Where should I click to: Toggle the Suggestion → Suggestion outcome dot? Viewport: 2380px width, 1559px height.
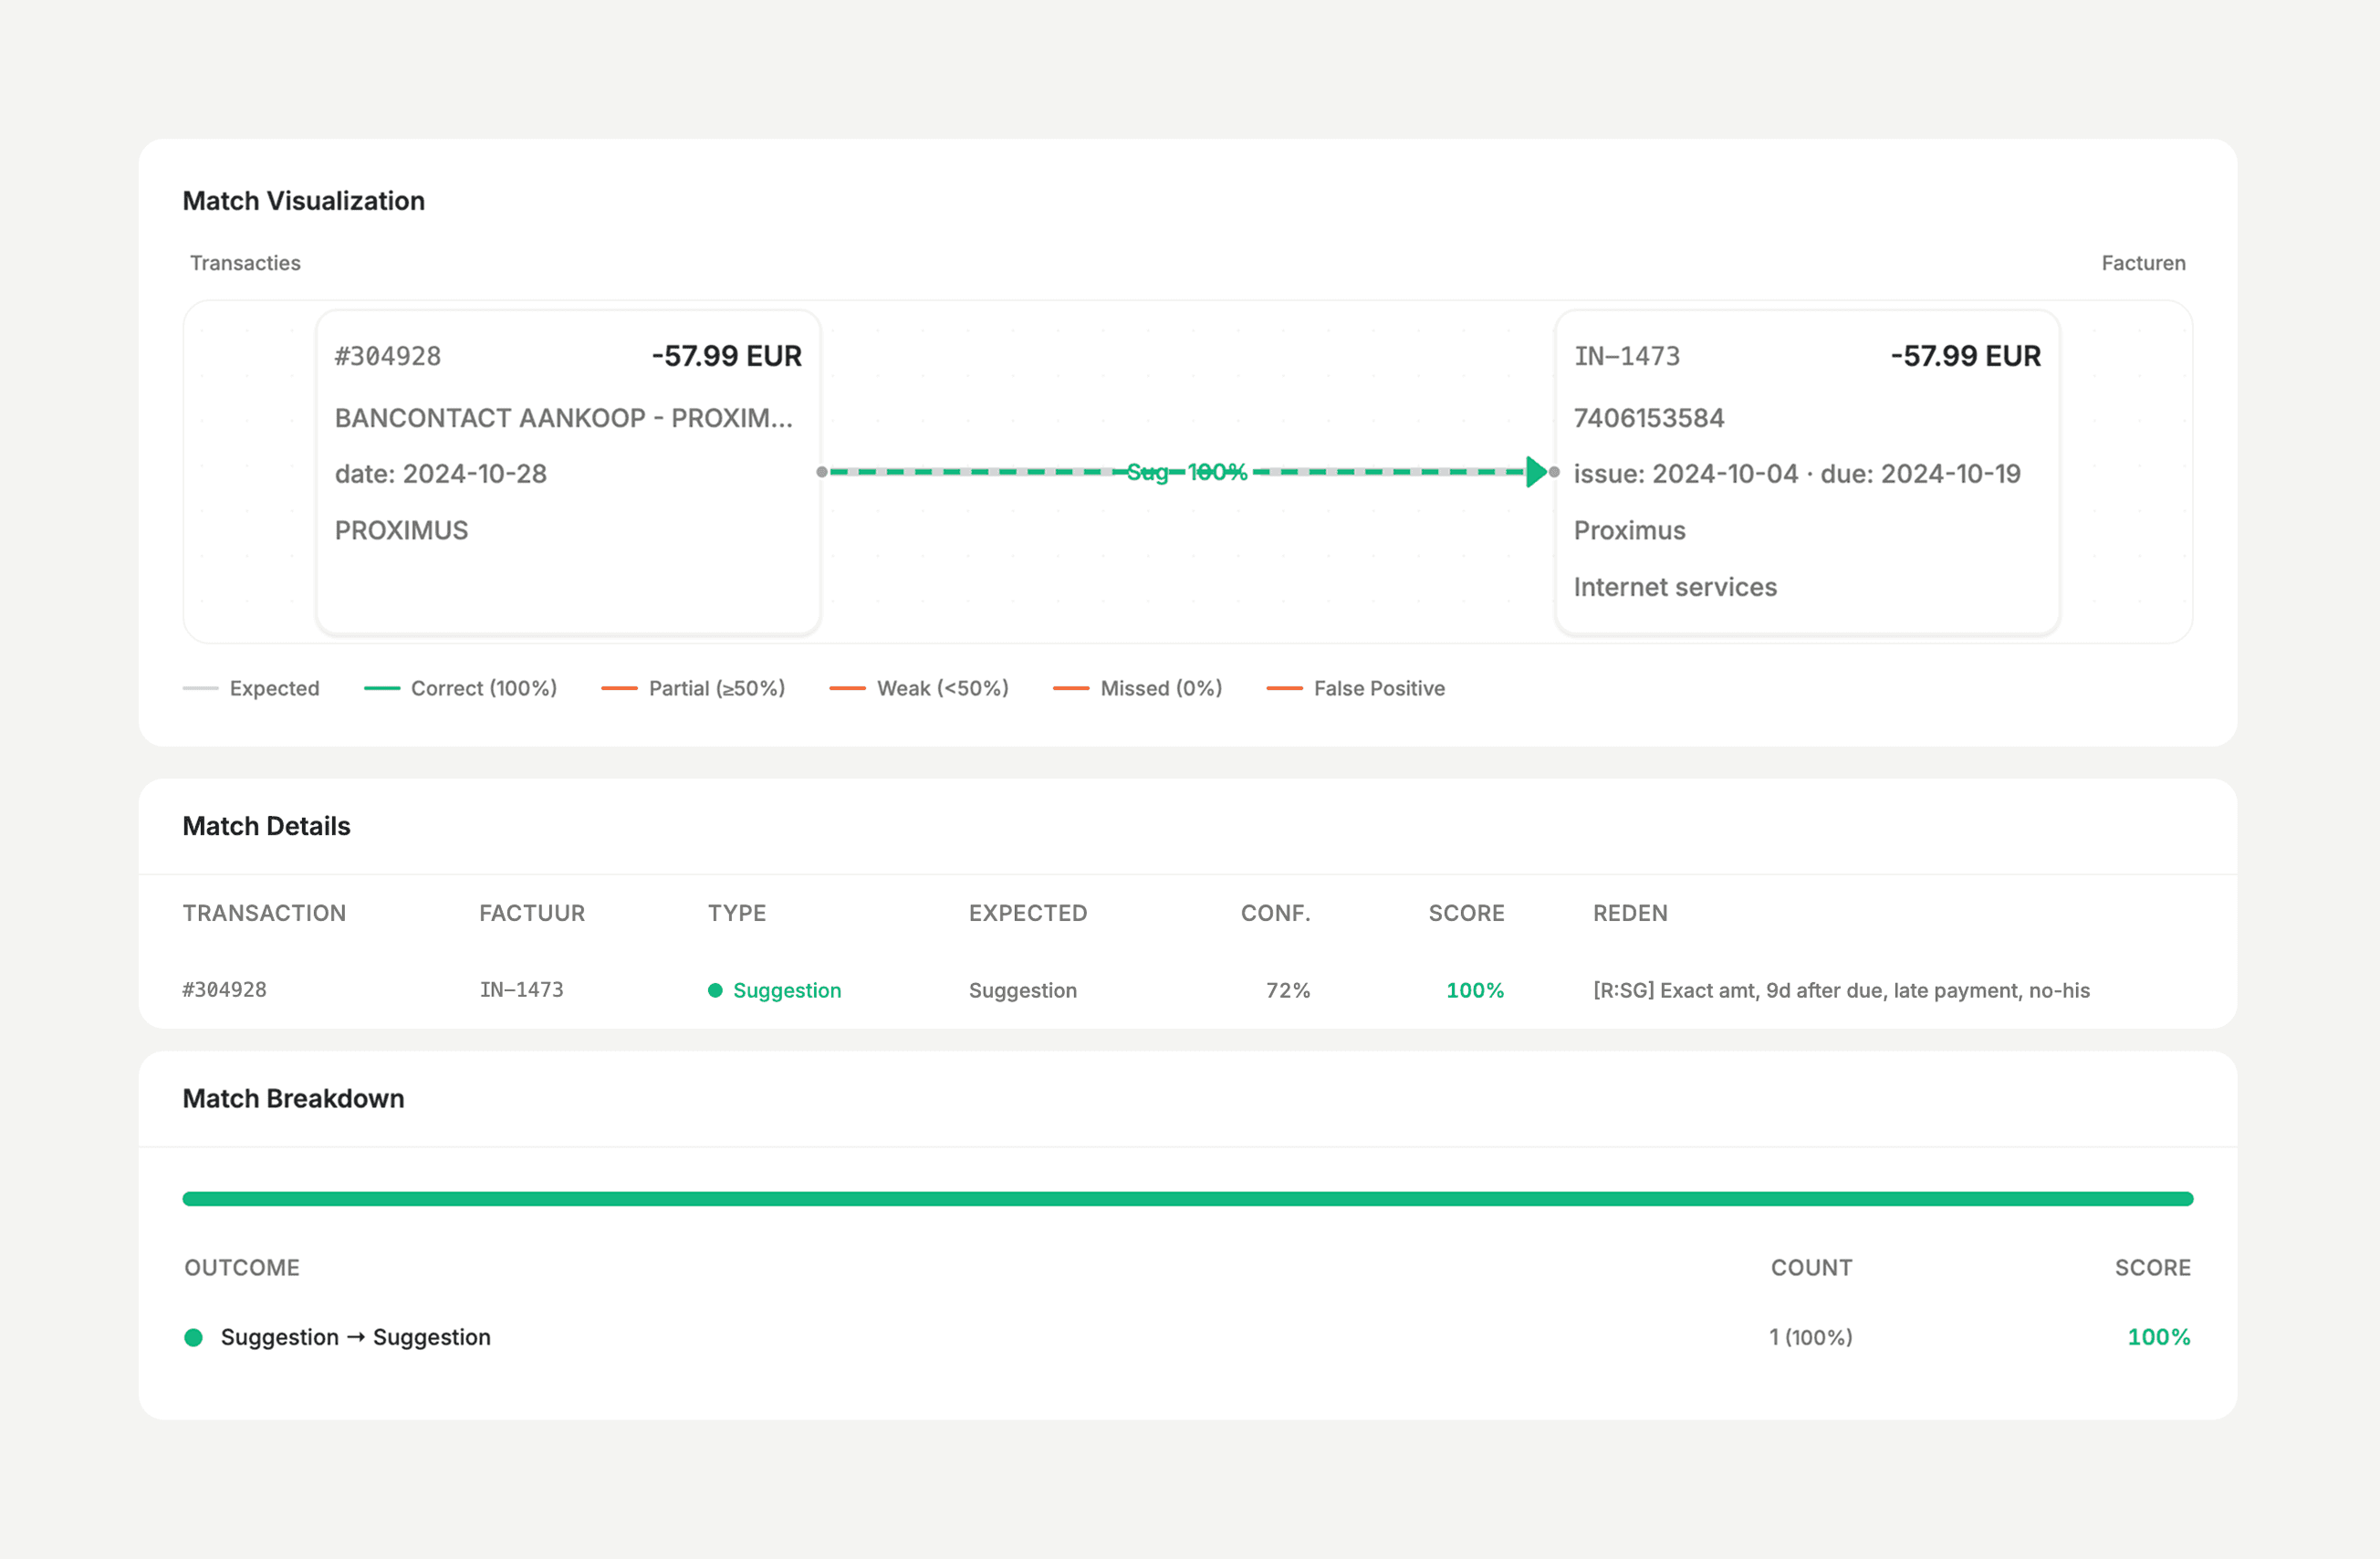[195, 1337]
